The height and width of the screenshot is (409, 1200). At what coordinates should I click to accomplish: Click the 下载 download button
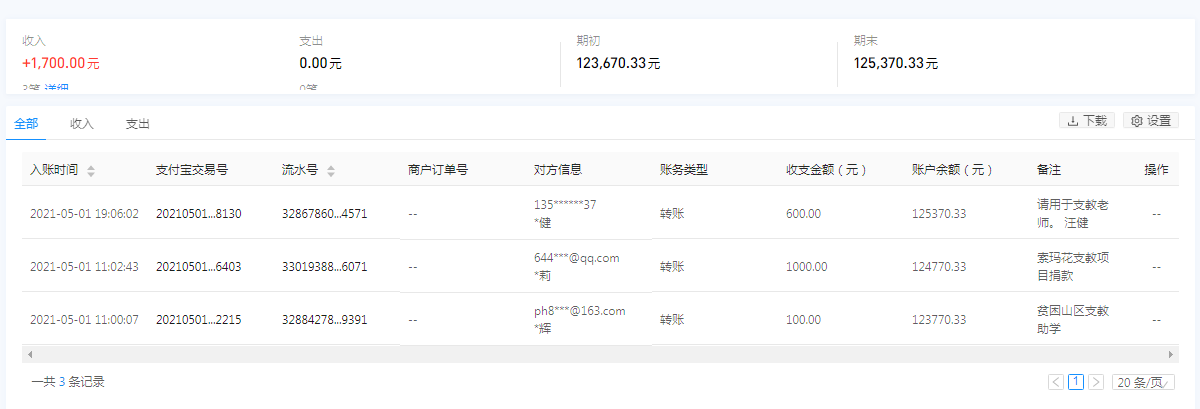1086,121
